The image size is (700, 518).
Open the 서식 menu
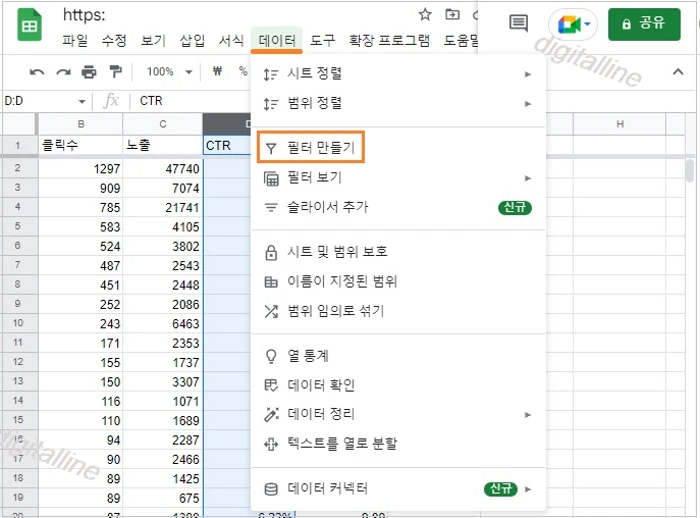231,41
